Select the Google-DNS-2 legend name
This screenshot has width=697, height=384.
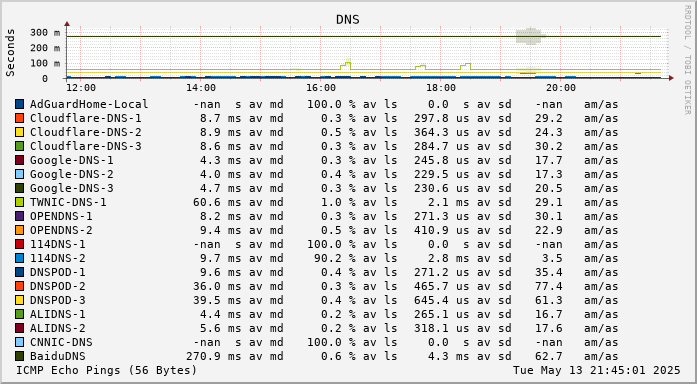click(x=72, y=174)
